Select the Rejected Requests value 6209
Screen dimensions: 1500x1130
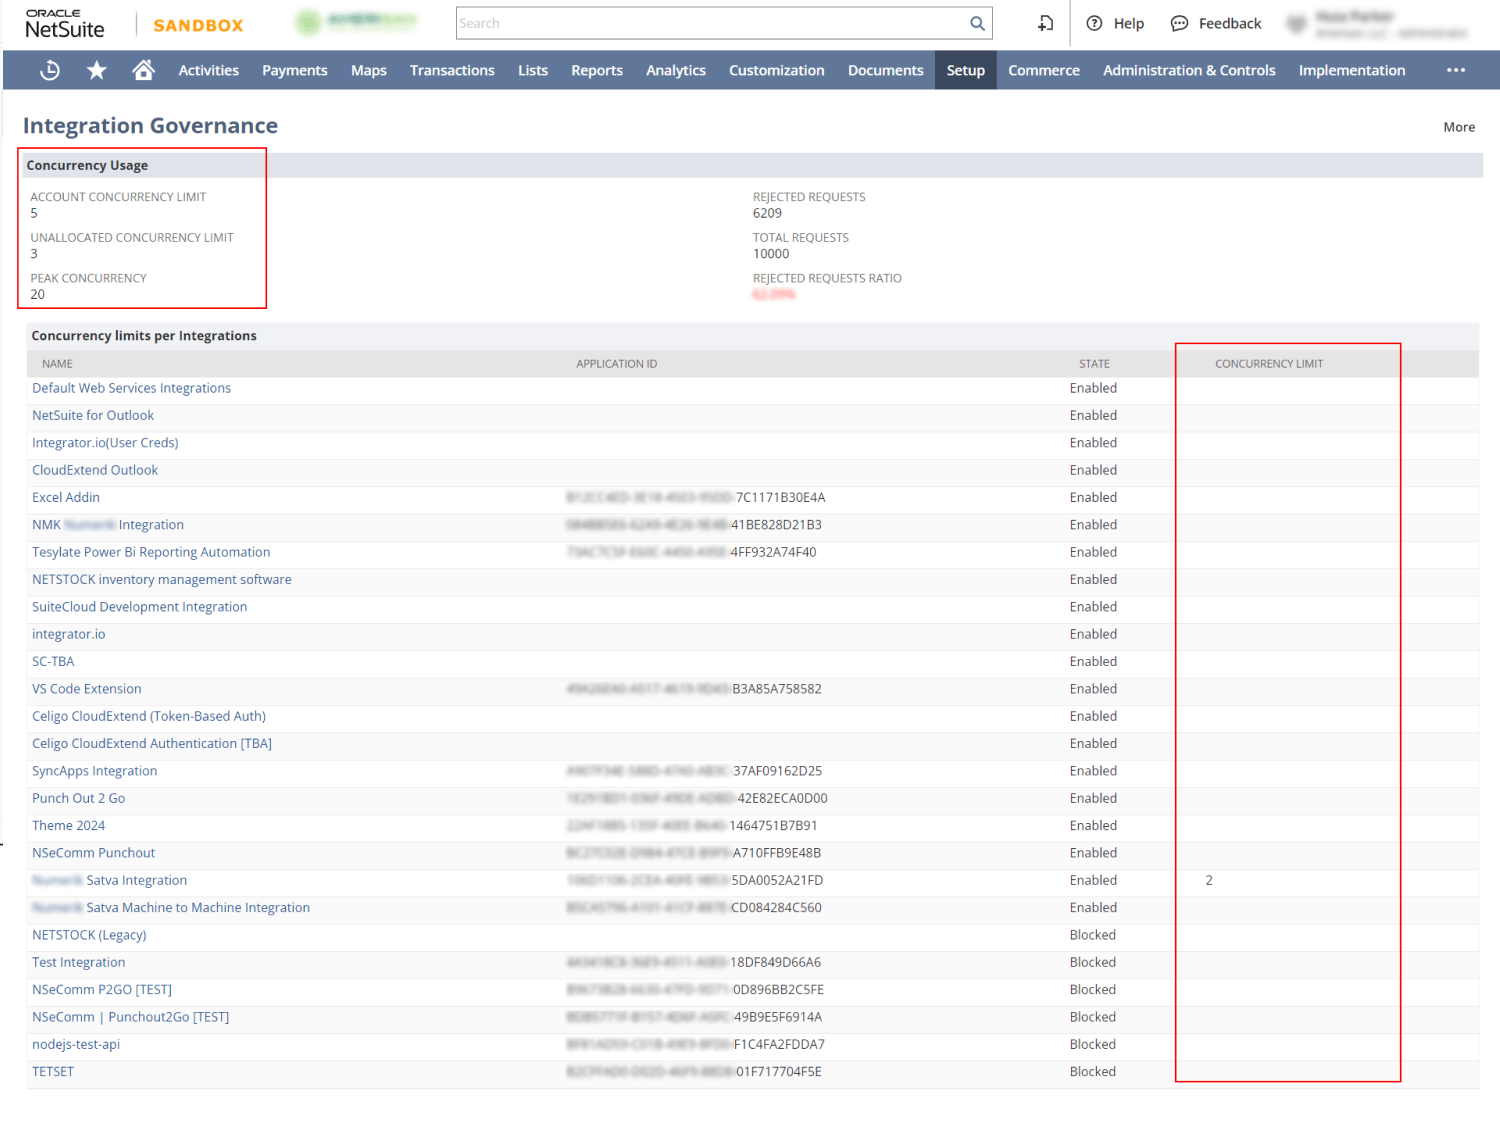tap(767, 213)
